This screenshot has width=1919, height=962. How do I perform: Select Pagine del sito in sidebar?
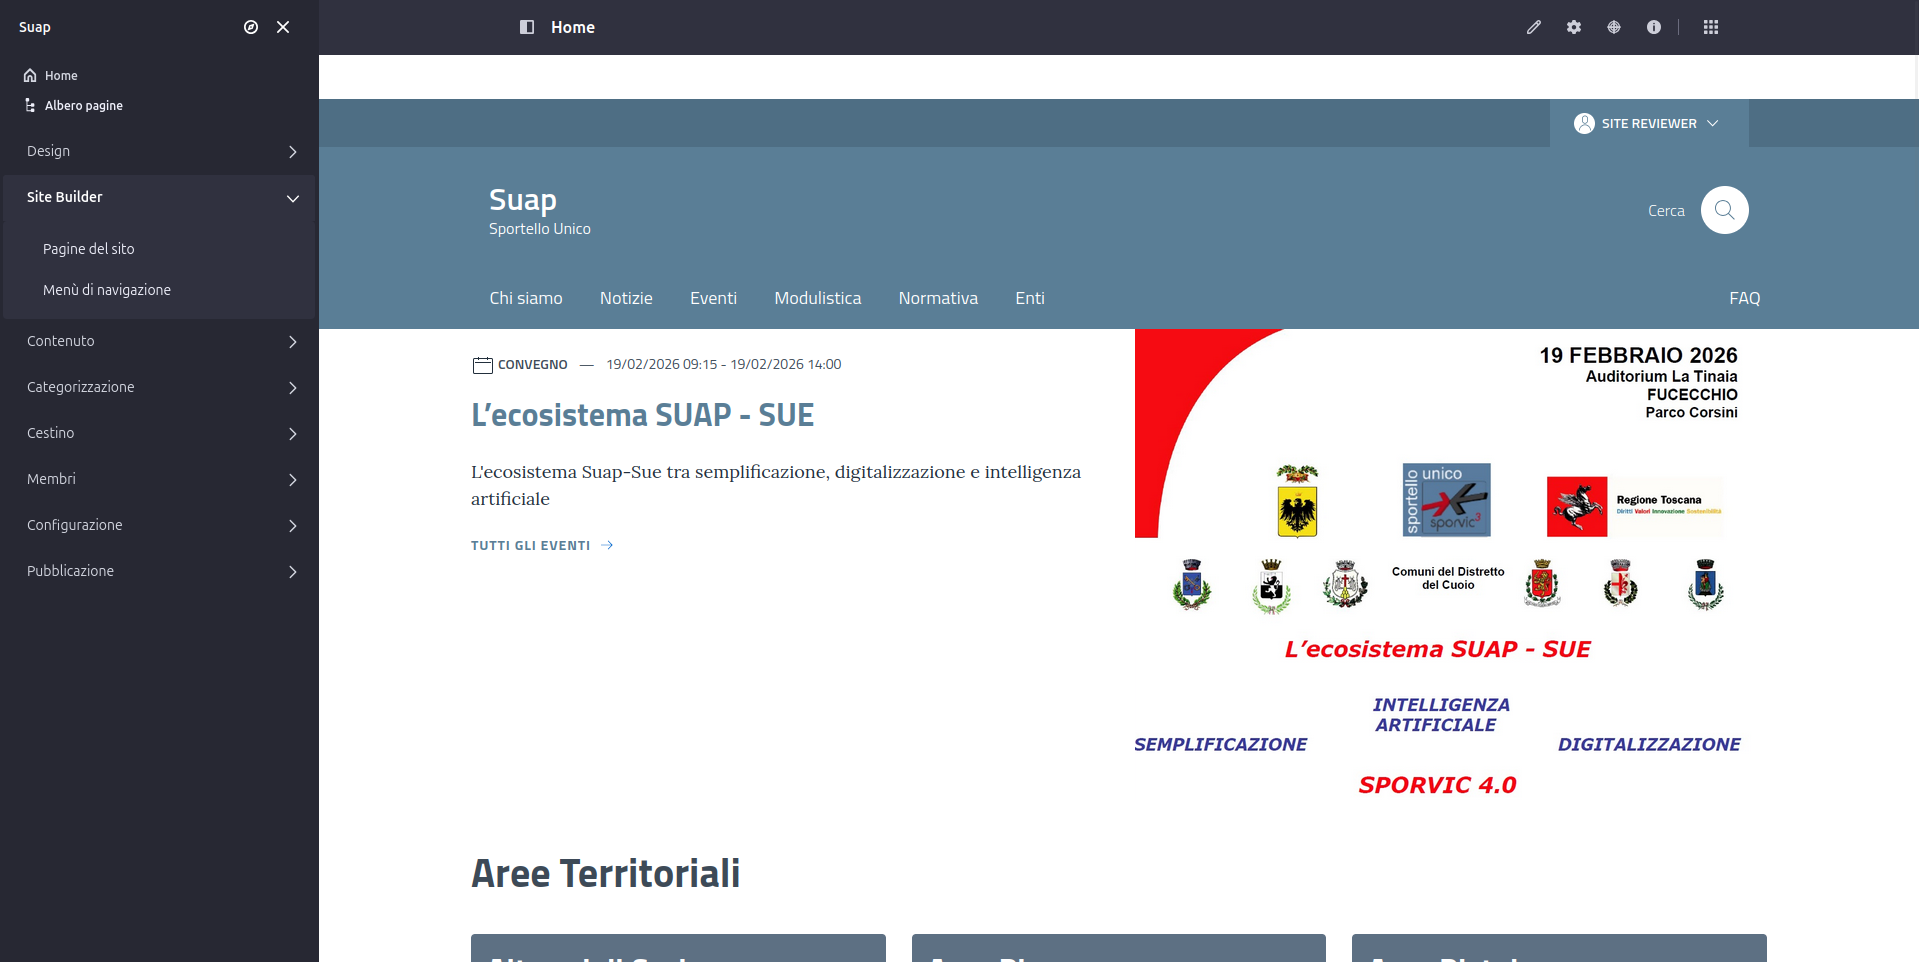tap(89, 249)
